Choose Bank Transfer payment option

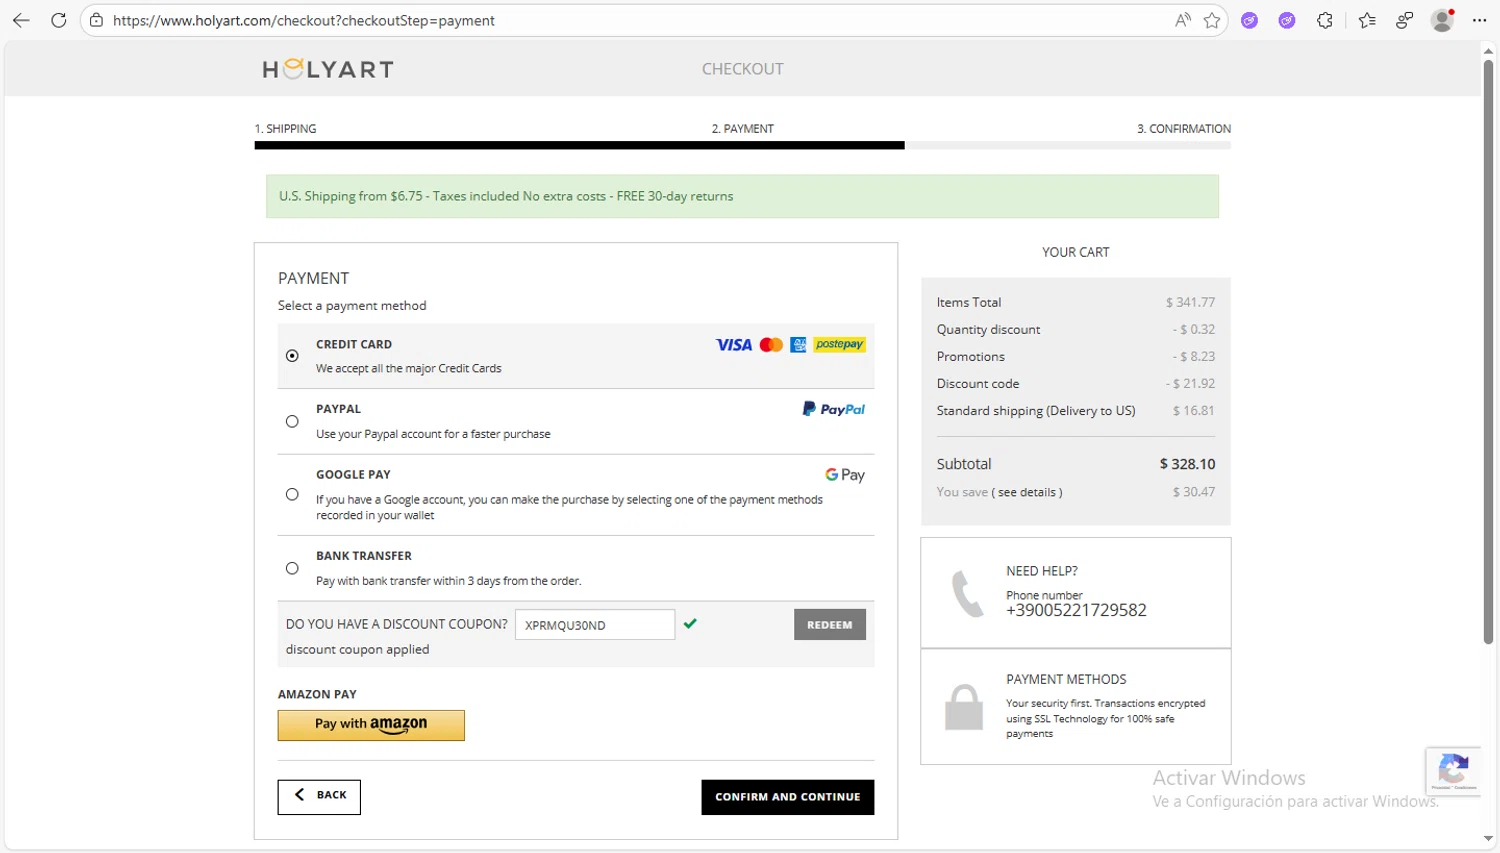(x=292, y=568)
